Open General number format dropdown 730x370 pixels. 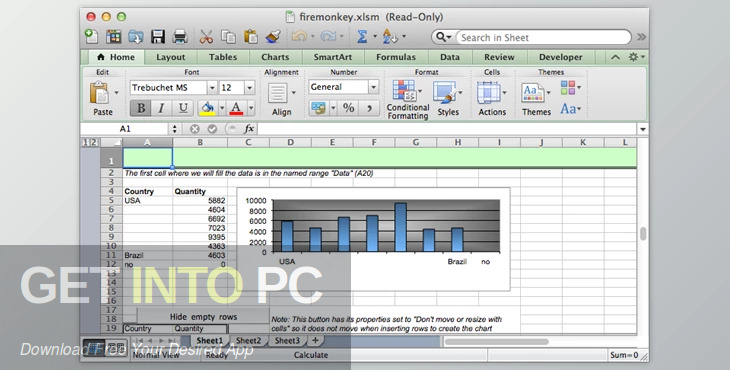pos(373,87)
